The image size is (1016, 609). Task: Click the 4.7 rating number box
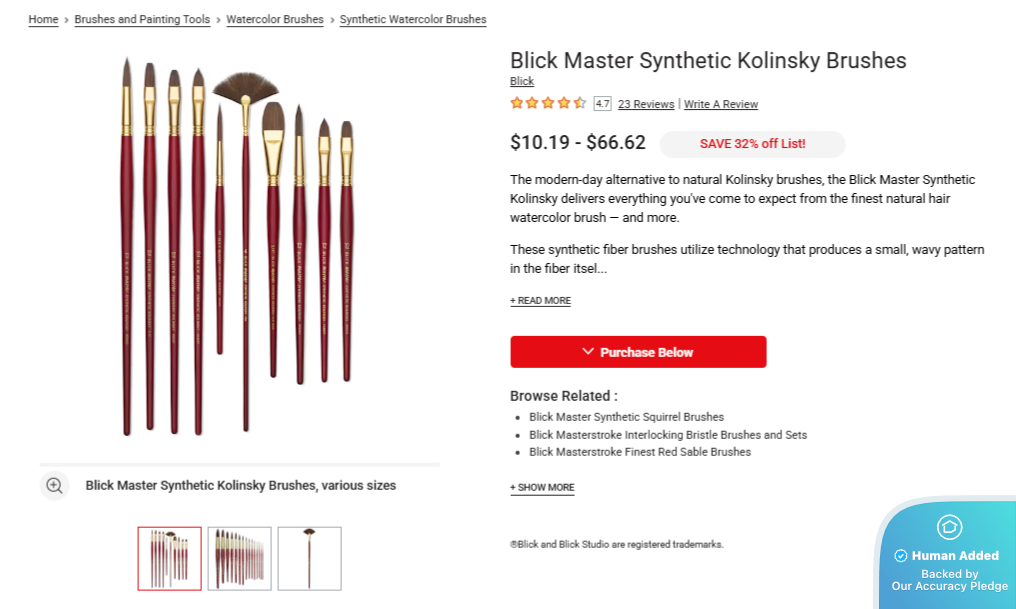coord(602,103)
